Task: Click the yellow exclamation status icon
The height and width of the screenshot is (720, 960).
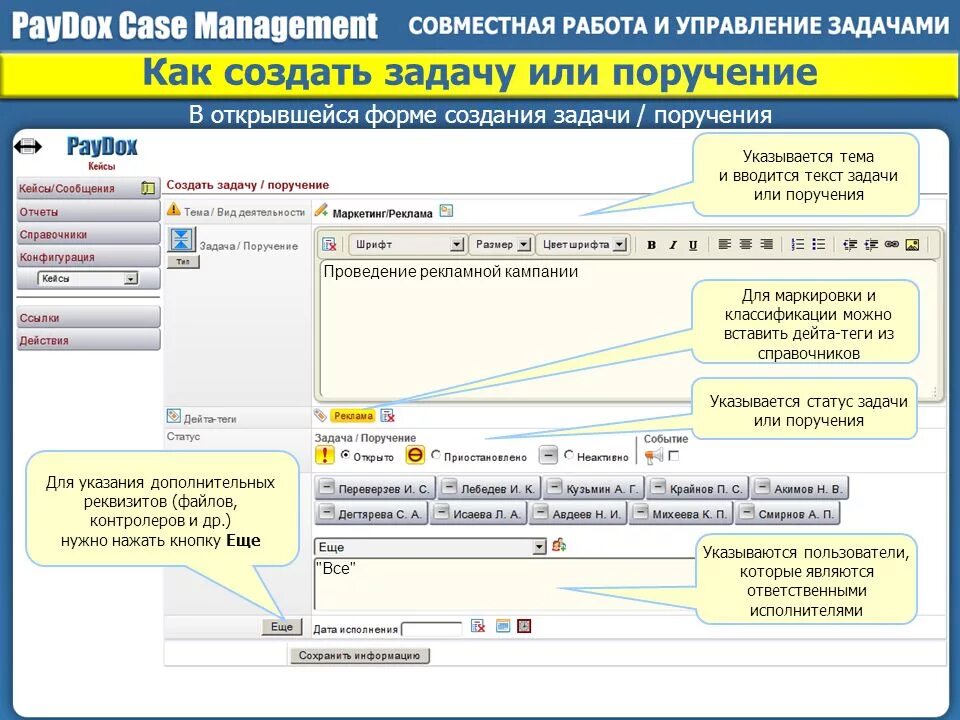Action: (324, 455)
